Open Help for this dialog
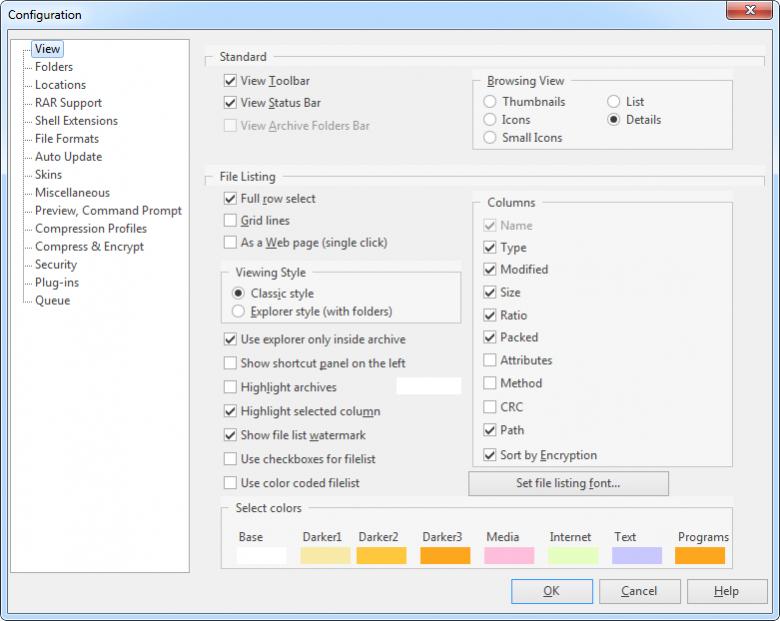 pos(727,591)
